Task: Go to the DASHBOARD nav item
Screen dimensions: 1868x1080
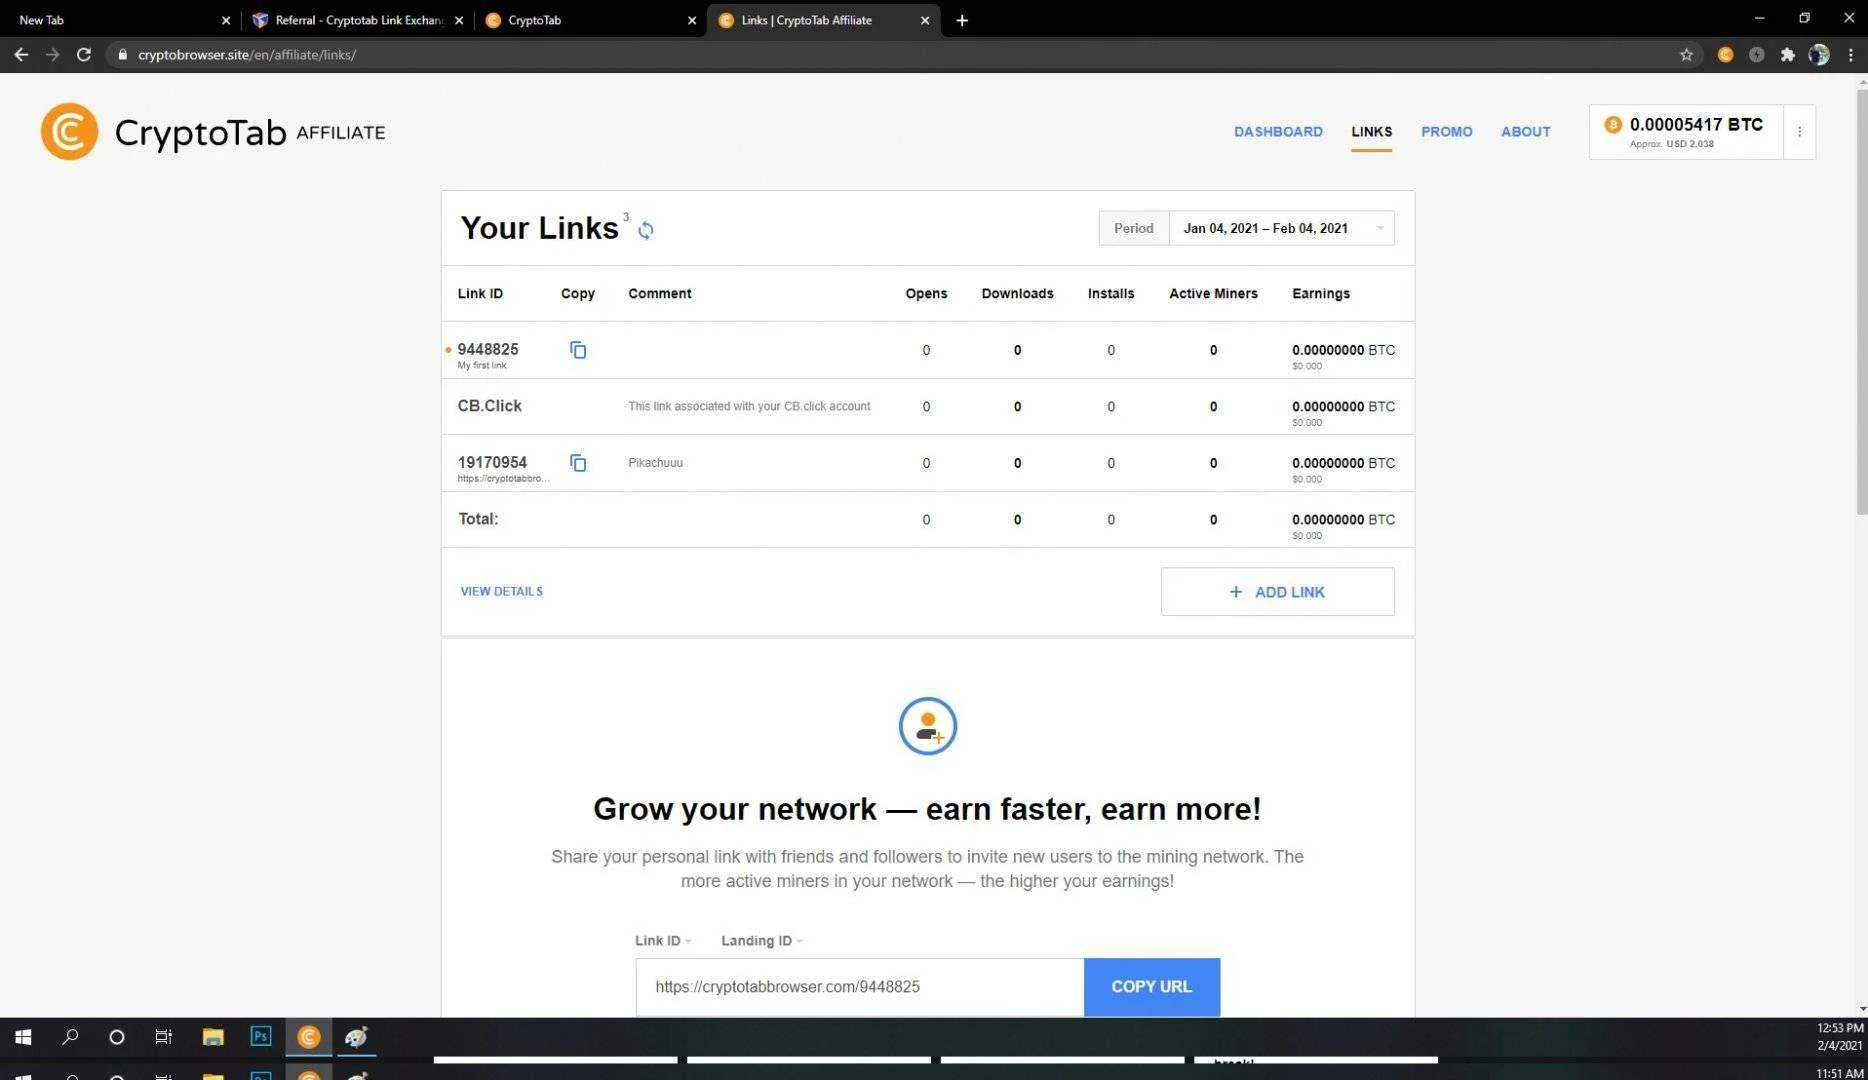Action: (x=1278, y=132)
